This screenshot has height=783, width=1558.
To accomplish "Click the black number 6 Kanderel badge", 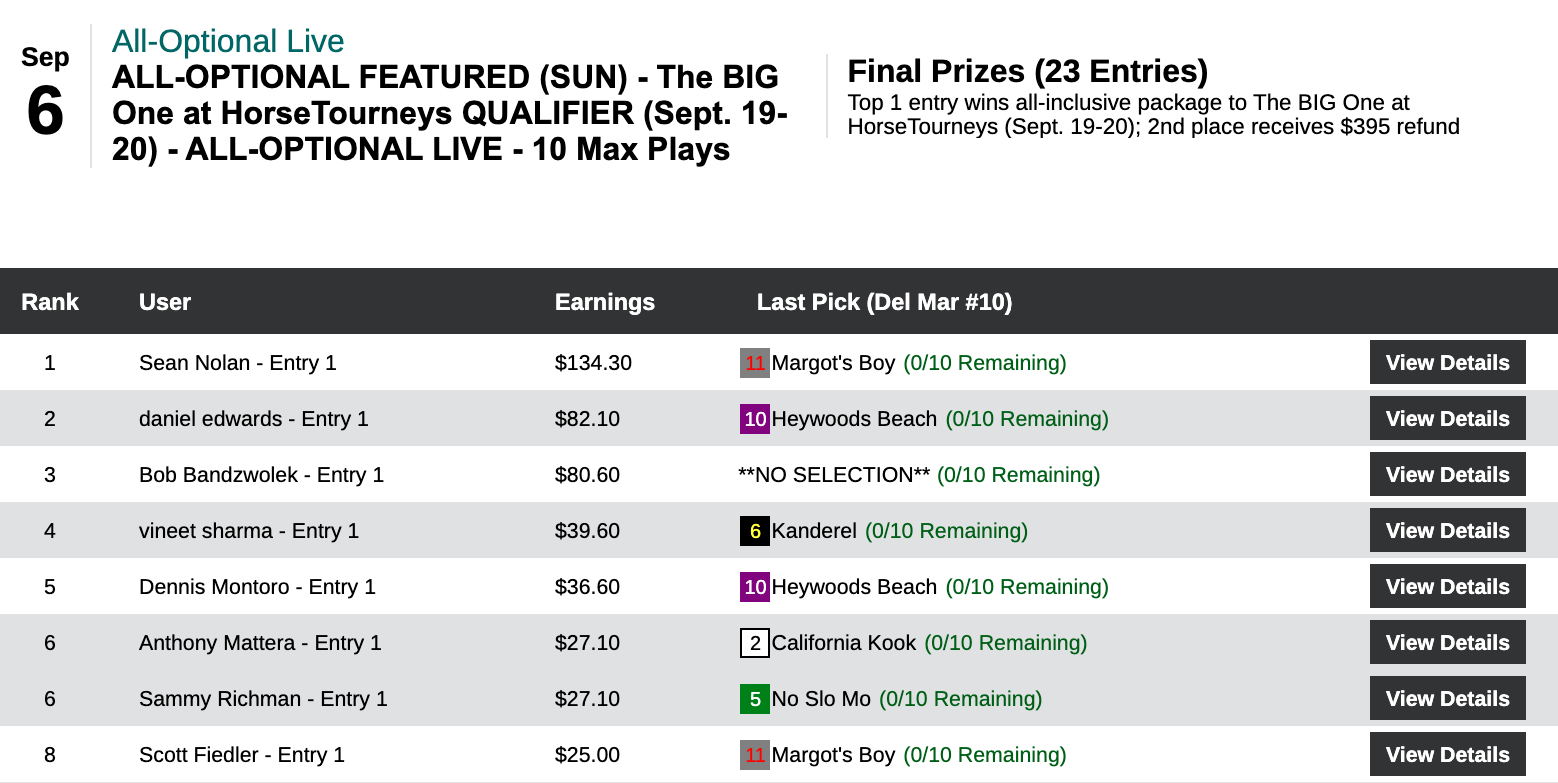I will point(754,531).
